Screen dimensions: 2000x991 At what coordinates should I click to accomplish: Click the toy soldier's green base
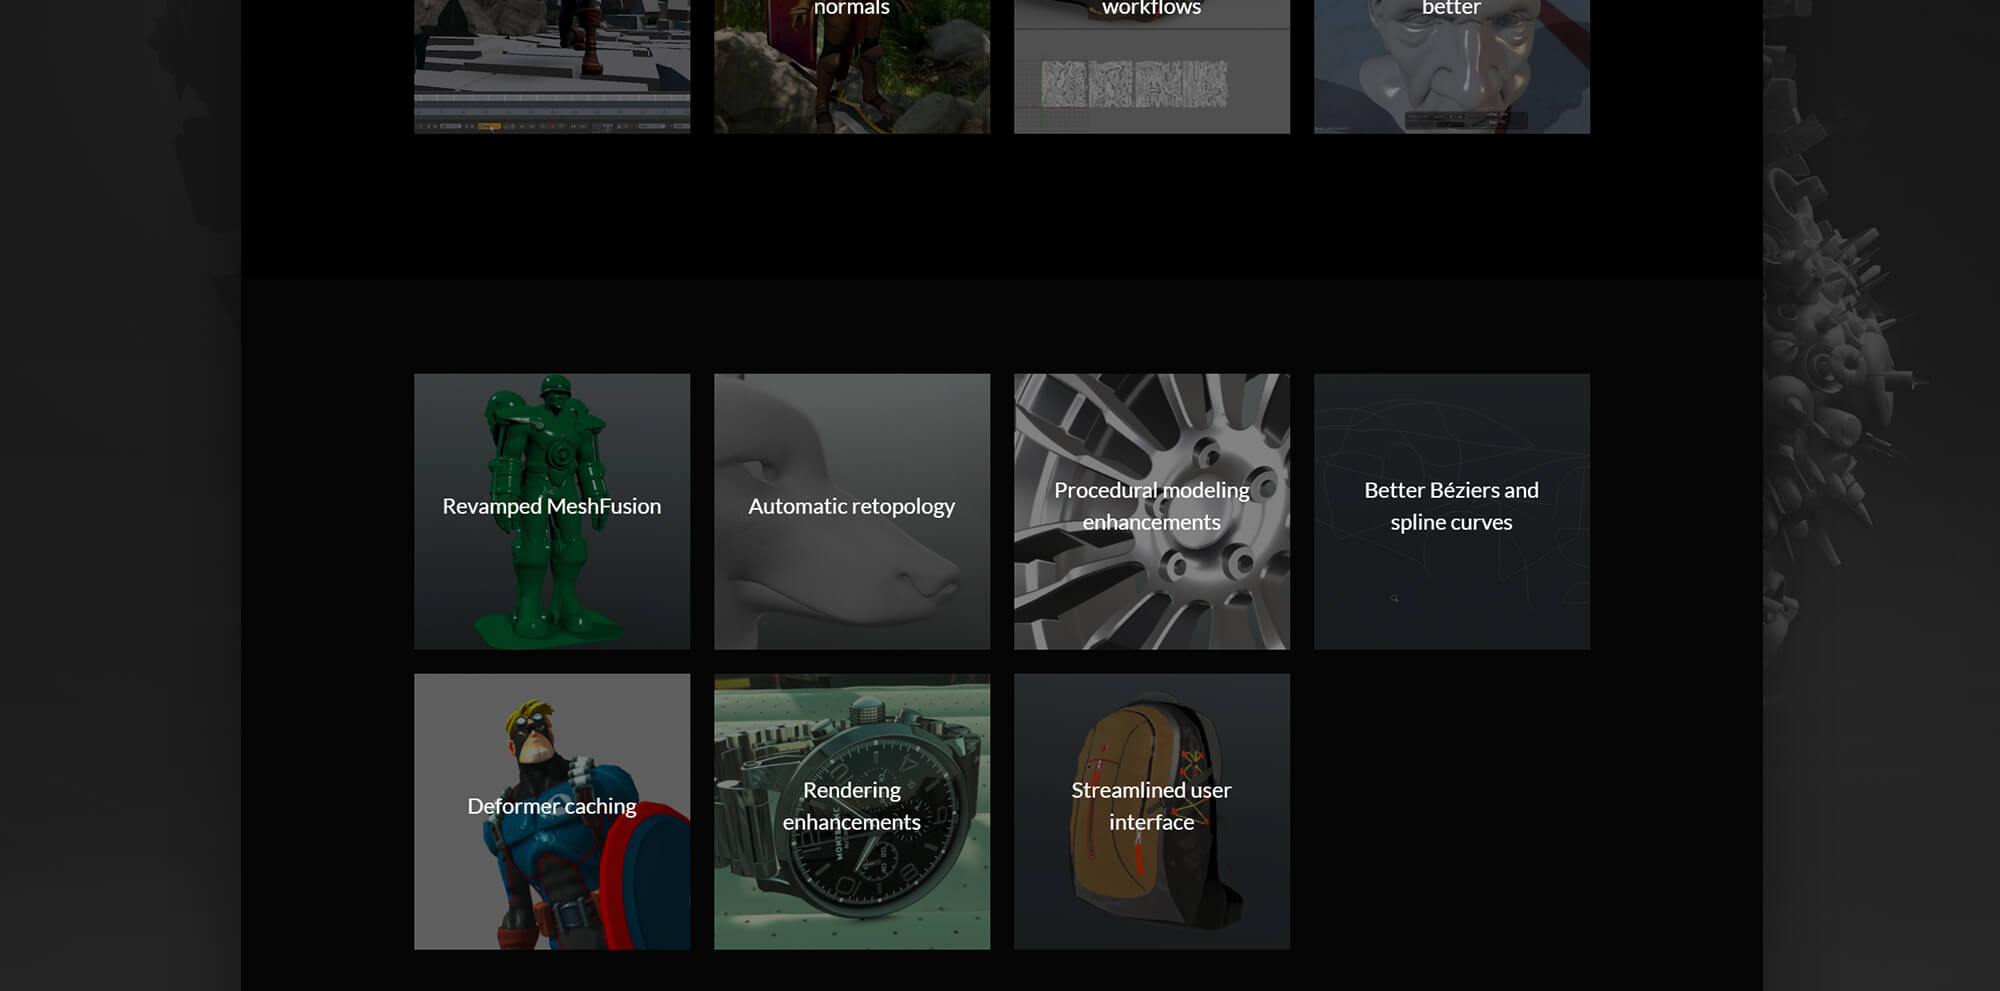(550, 632)
